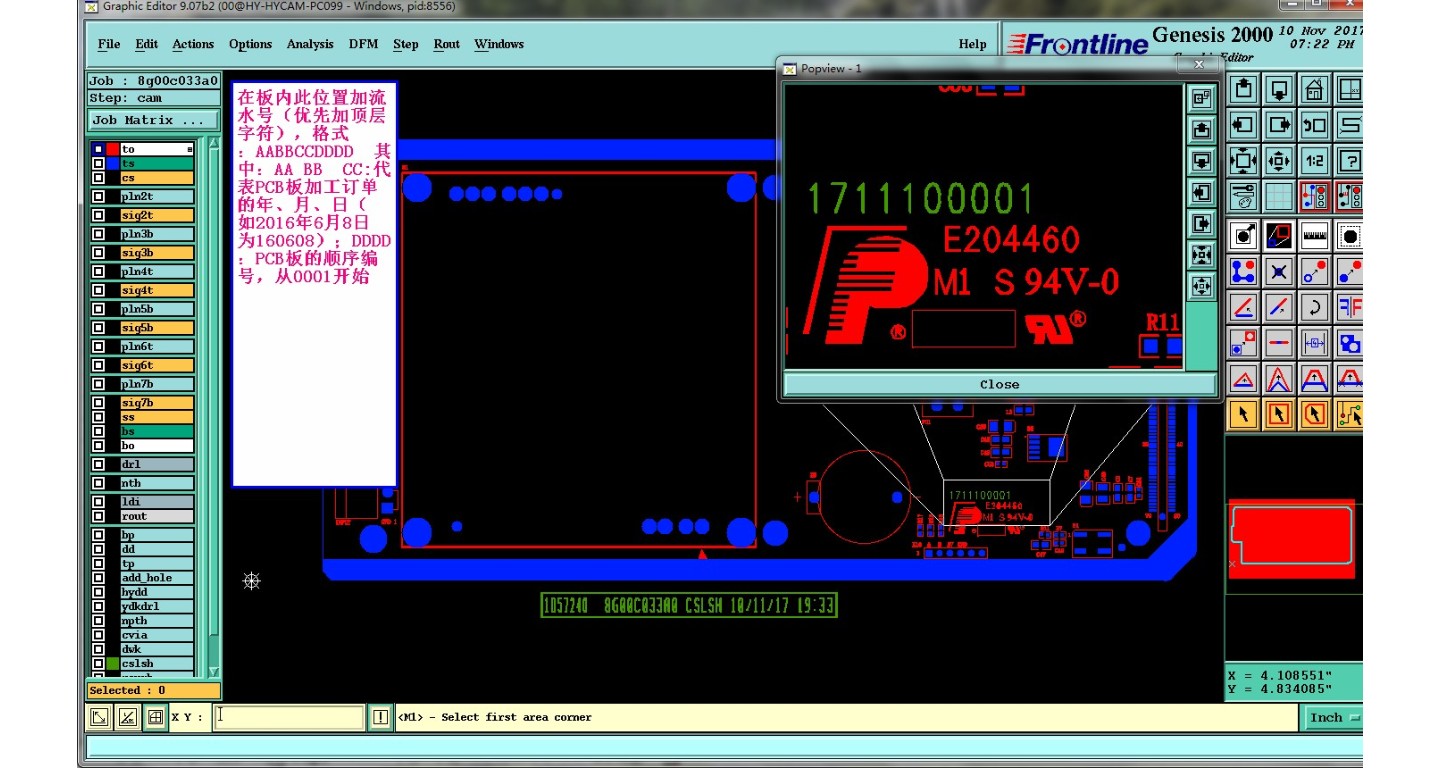Click the red board overview thumbnail
This screenshot has height=768, width=1440.
(1293, 538)
